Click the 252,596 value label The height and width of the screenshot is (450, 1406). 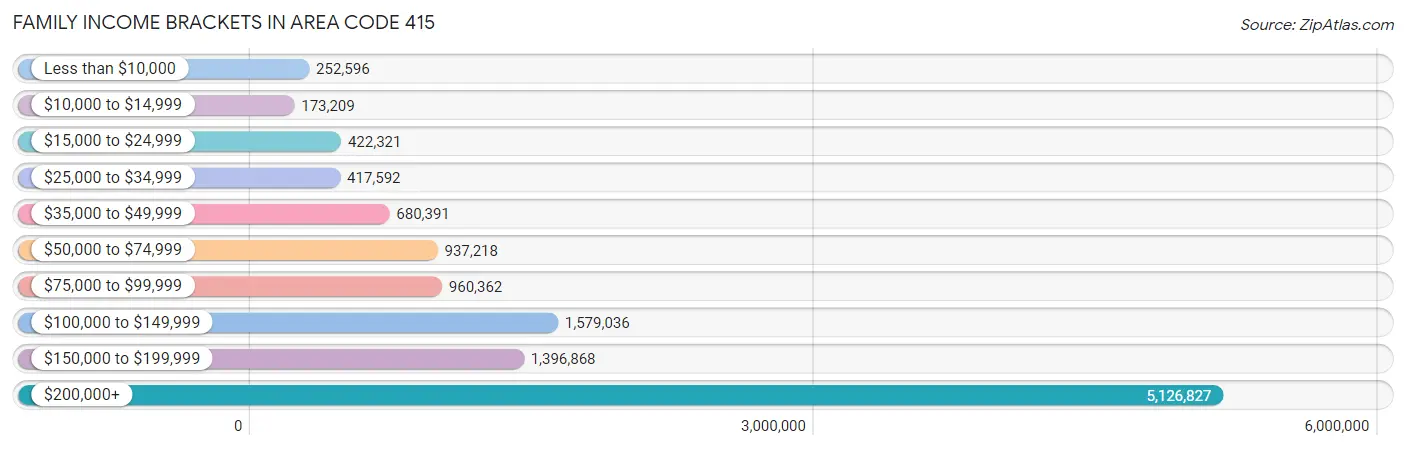[x=343, y=70]
